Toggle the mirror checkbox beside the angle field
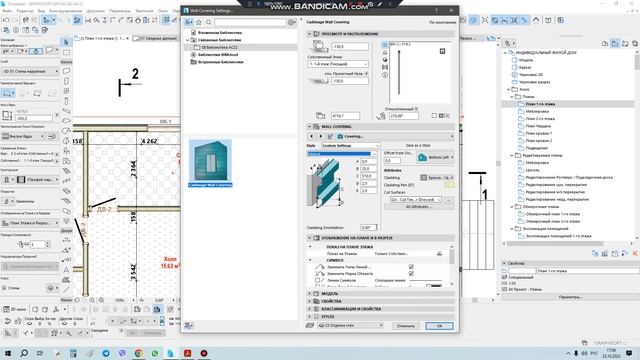The width and height of the screenshot is (640, 360). pyautogui.click(x=434, y=116)
